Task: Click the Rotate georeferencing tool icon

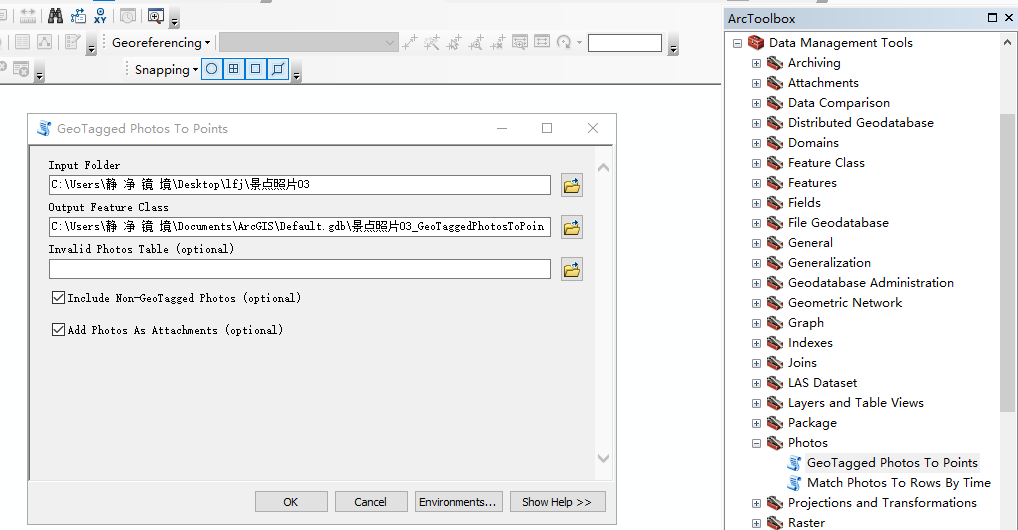Action: click(x=564, y=43)
